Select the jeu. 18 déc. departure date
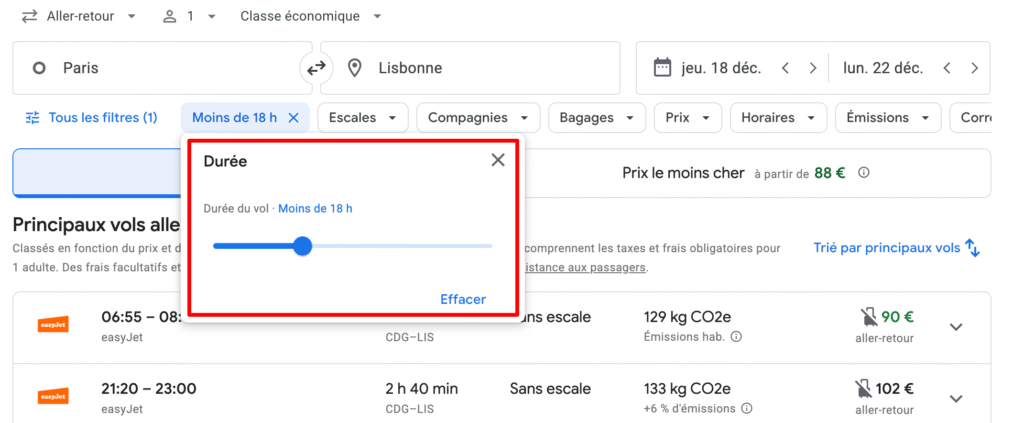1024x423 pixels. 721,68
